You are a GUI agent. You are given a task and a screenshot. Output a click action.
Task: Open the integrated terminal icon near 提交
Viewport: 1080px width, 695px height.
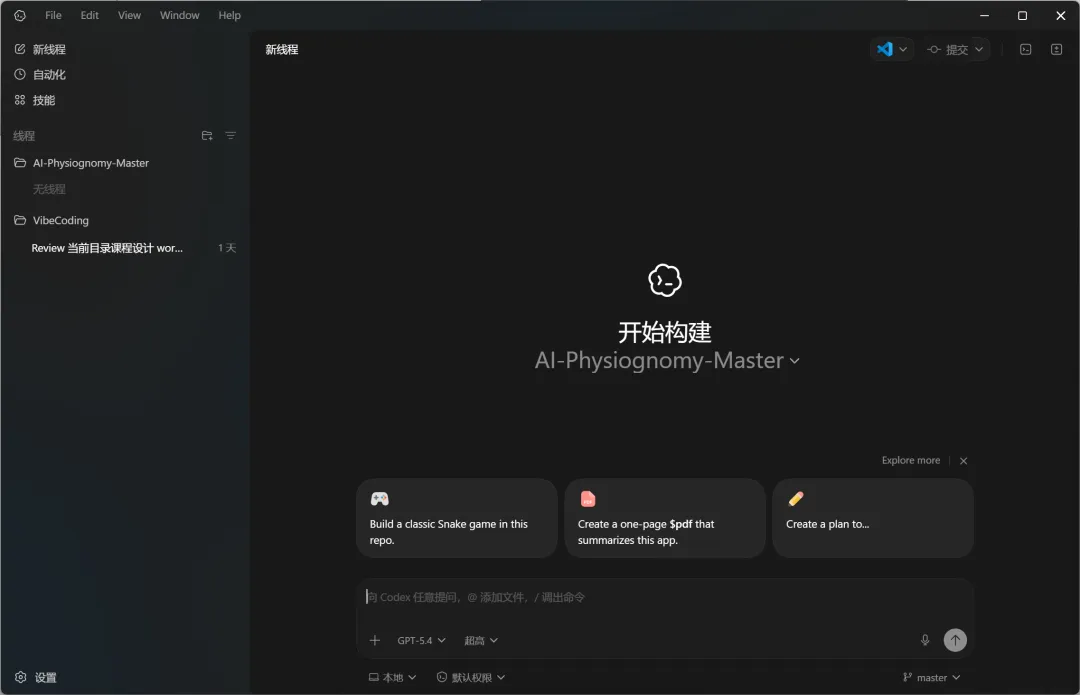tap(1025, 48)
